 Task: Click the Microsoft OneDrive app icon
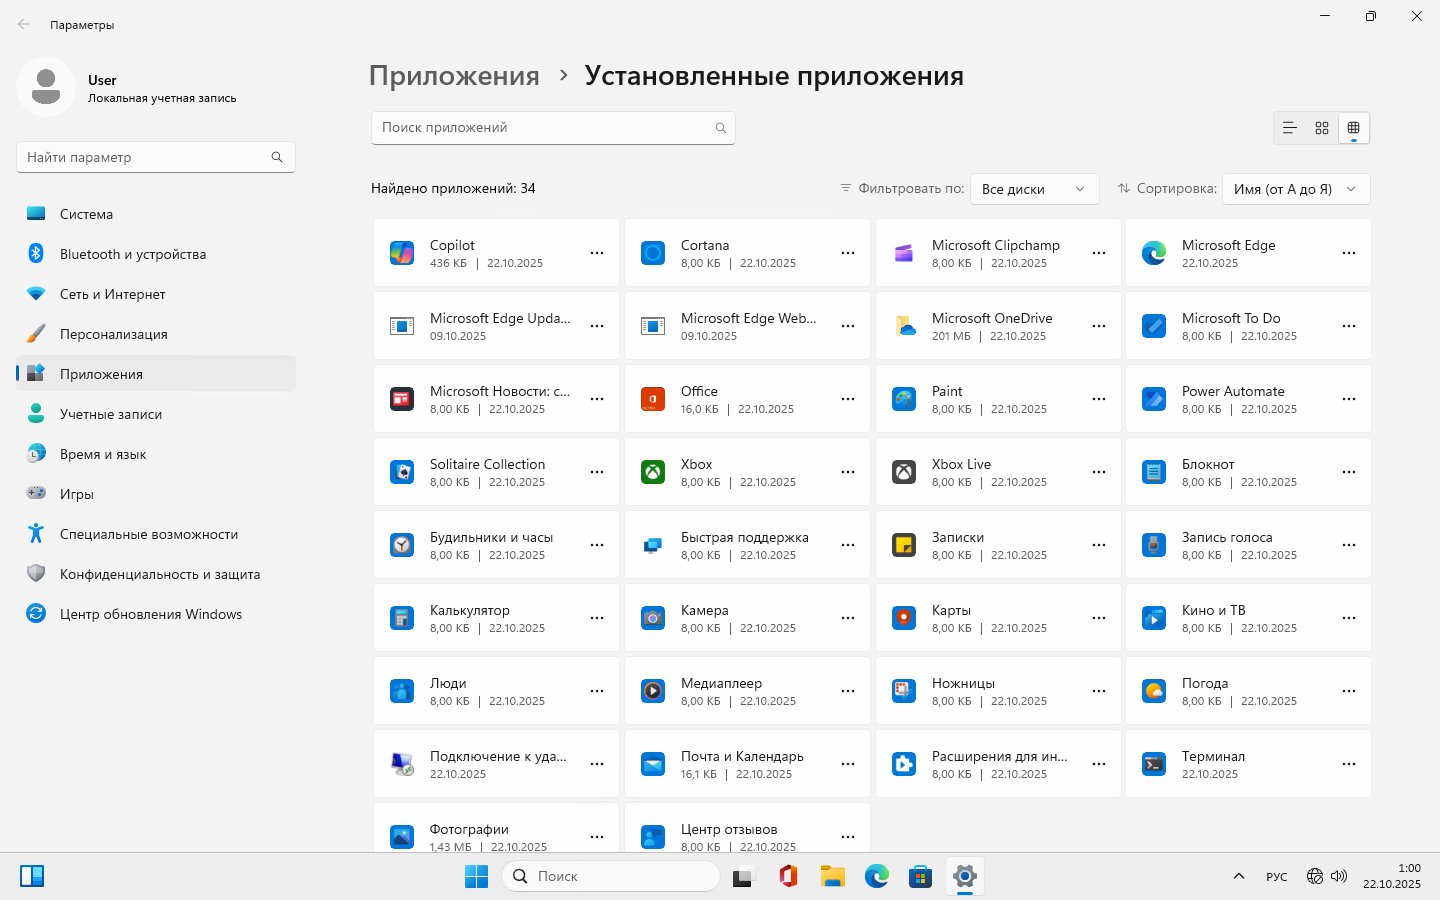pos(904,326)
